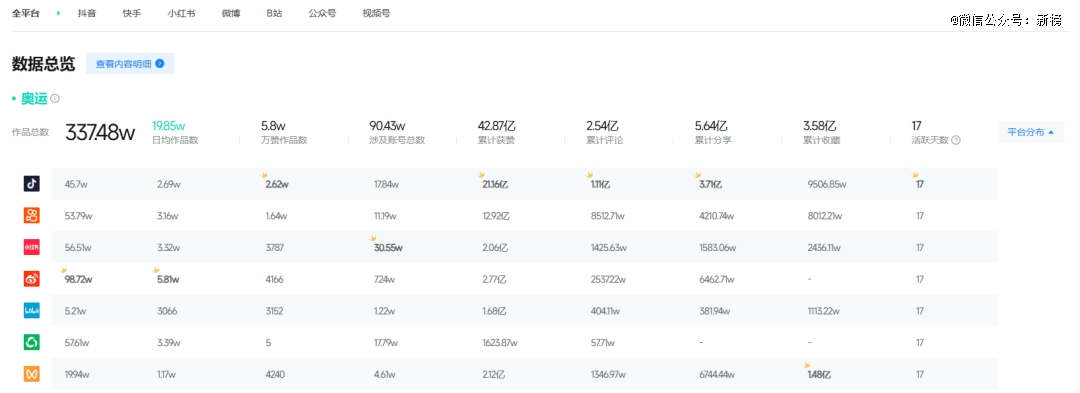Image resolution: width=1080 pixels, height=393 pixels.
Task: Click the Weibo platform icon
Action: tap(32, 279)
